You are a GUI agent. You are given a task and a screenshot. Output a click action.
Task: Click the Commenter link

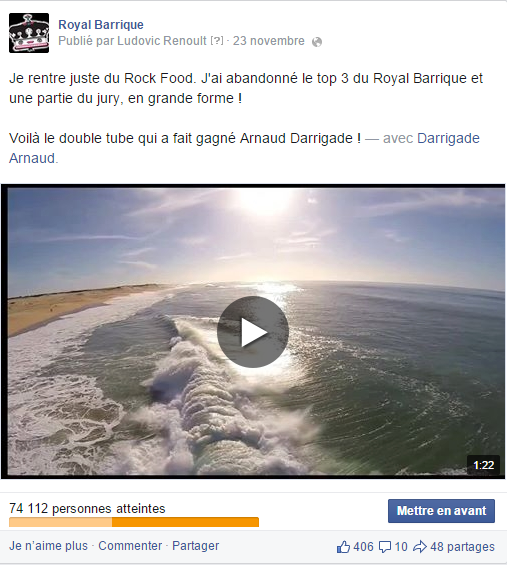(x=130, y=546)
